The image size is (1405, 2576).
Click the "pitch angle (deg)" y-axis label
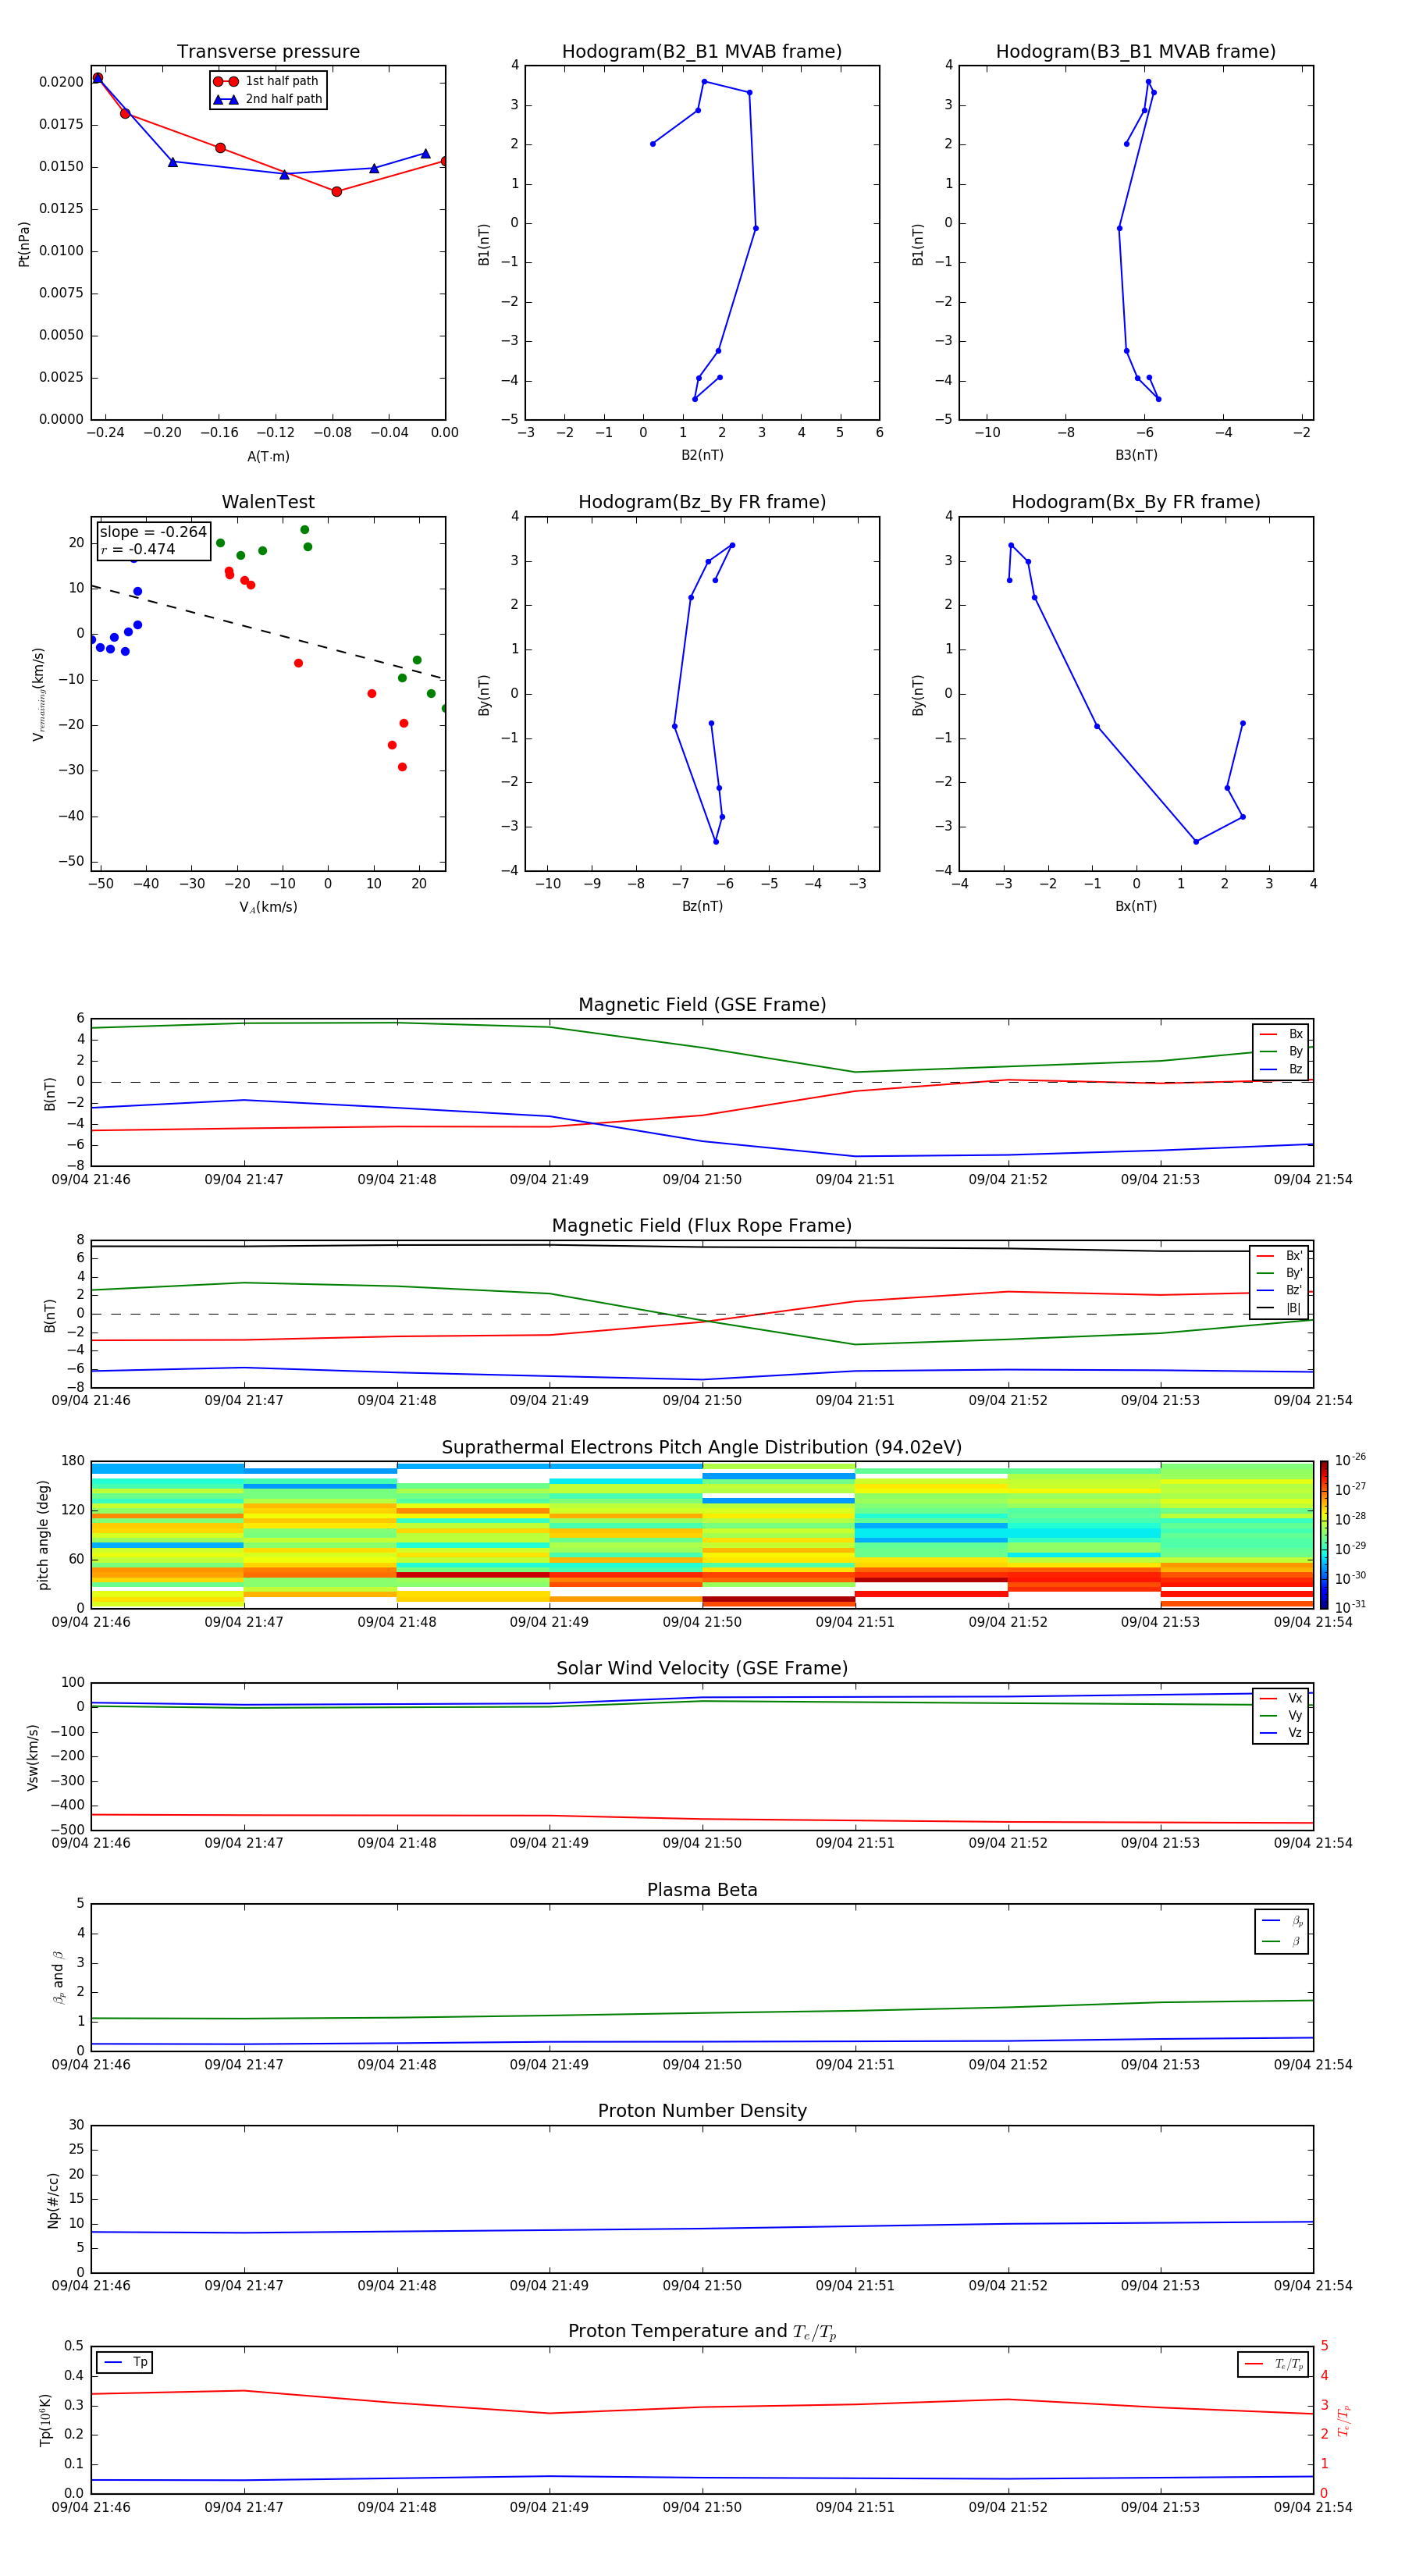point(43,1535)
